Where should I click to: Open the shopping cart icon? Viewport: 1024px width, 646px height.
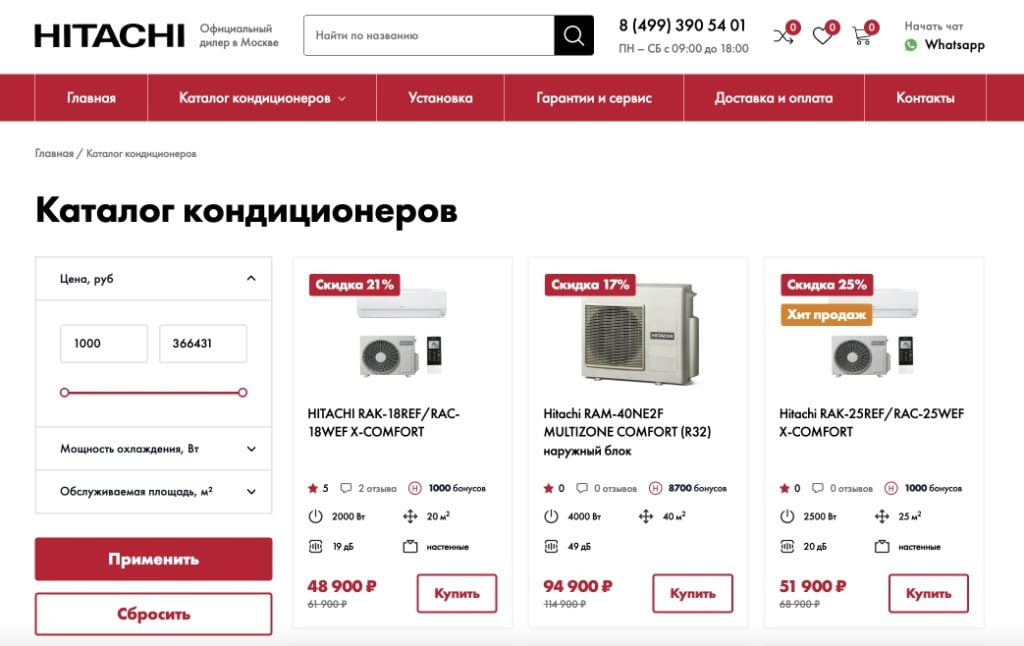click(861, 35)
